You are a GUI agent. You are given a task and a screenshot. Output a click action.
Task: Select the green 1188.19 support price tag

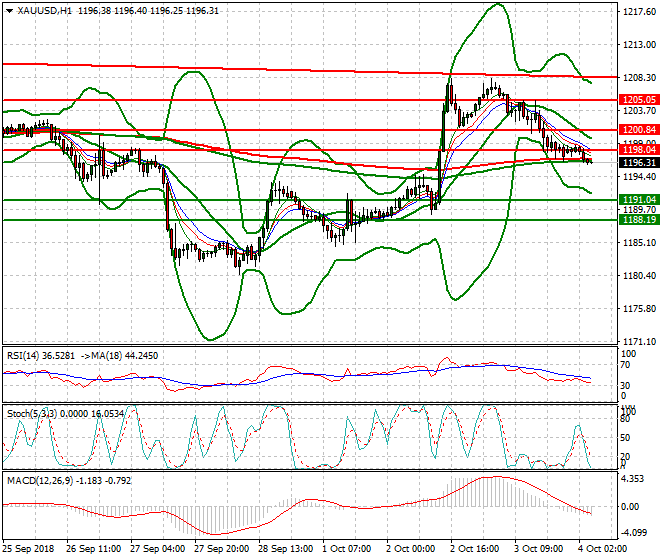point(638,219)
